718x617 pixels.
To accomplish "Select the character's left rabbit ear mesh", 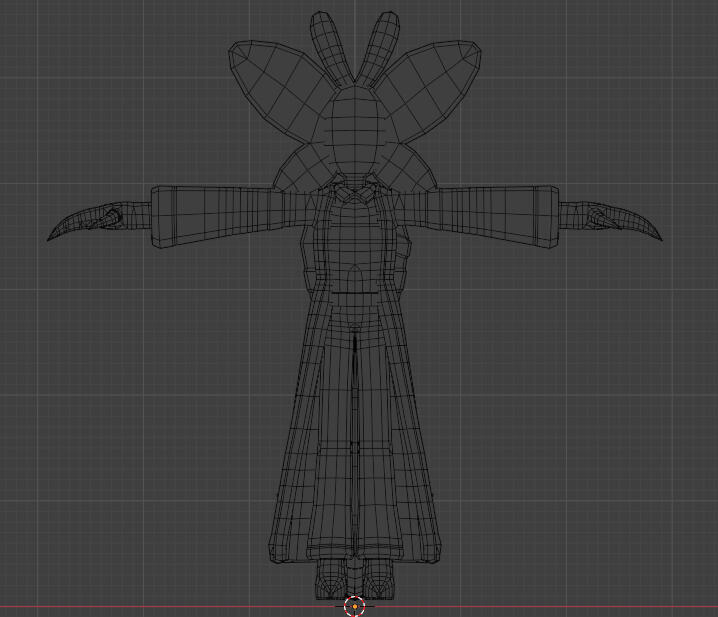I will pyautogui.click(x=329, y=47).
